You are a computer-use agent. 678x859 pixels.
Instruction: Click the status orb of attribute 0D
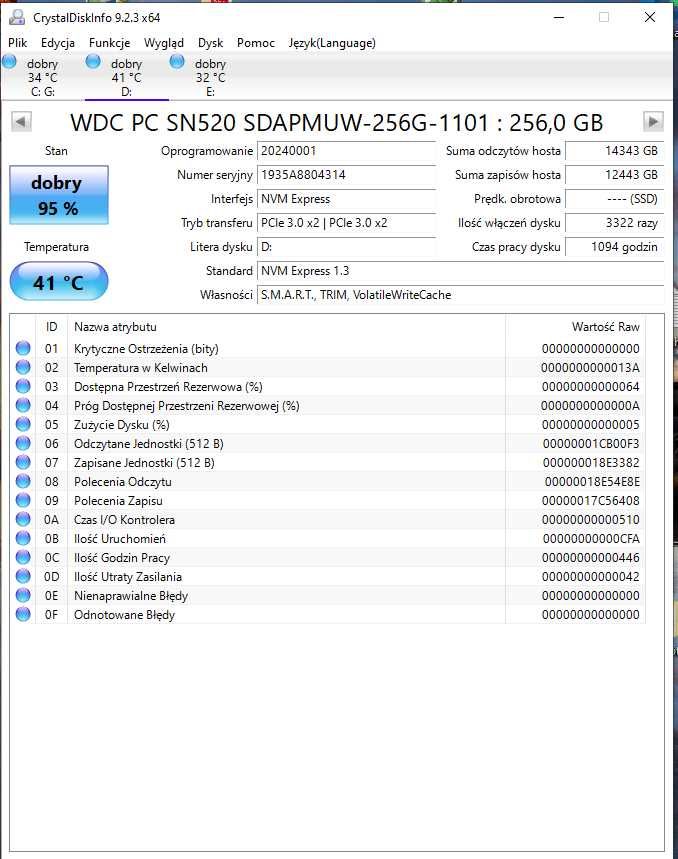[23, 576]
